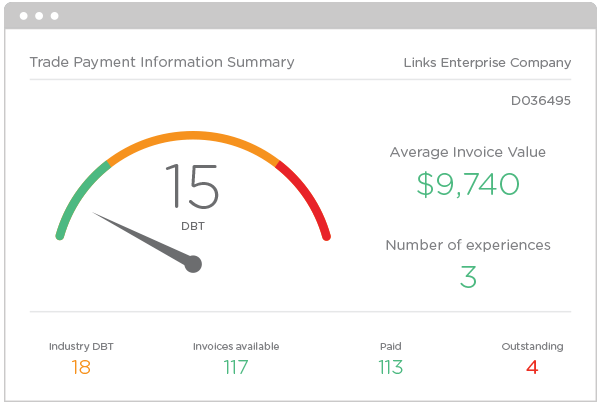
Task: Select the experiences count of 3
Action: 468,276
